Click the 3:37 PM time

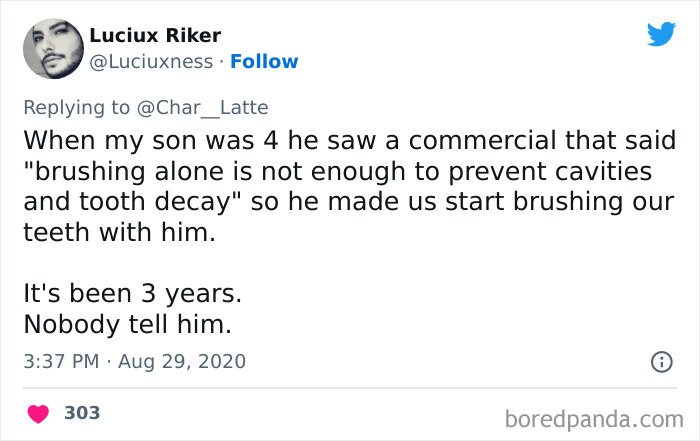59,361
